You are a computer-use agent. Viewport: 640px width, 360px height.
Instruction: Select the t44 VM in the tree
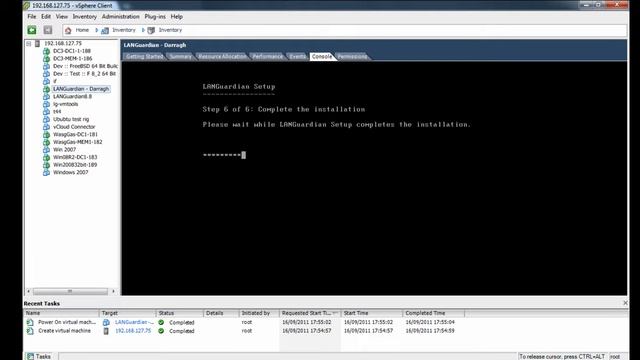[57, 111]
